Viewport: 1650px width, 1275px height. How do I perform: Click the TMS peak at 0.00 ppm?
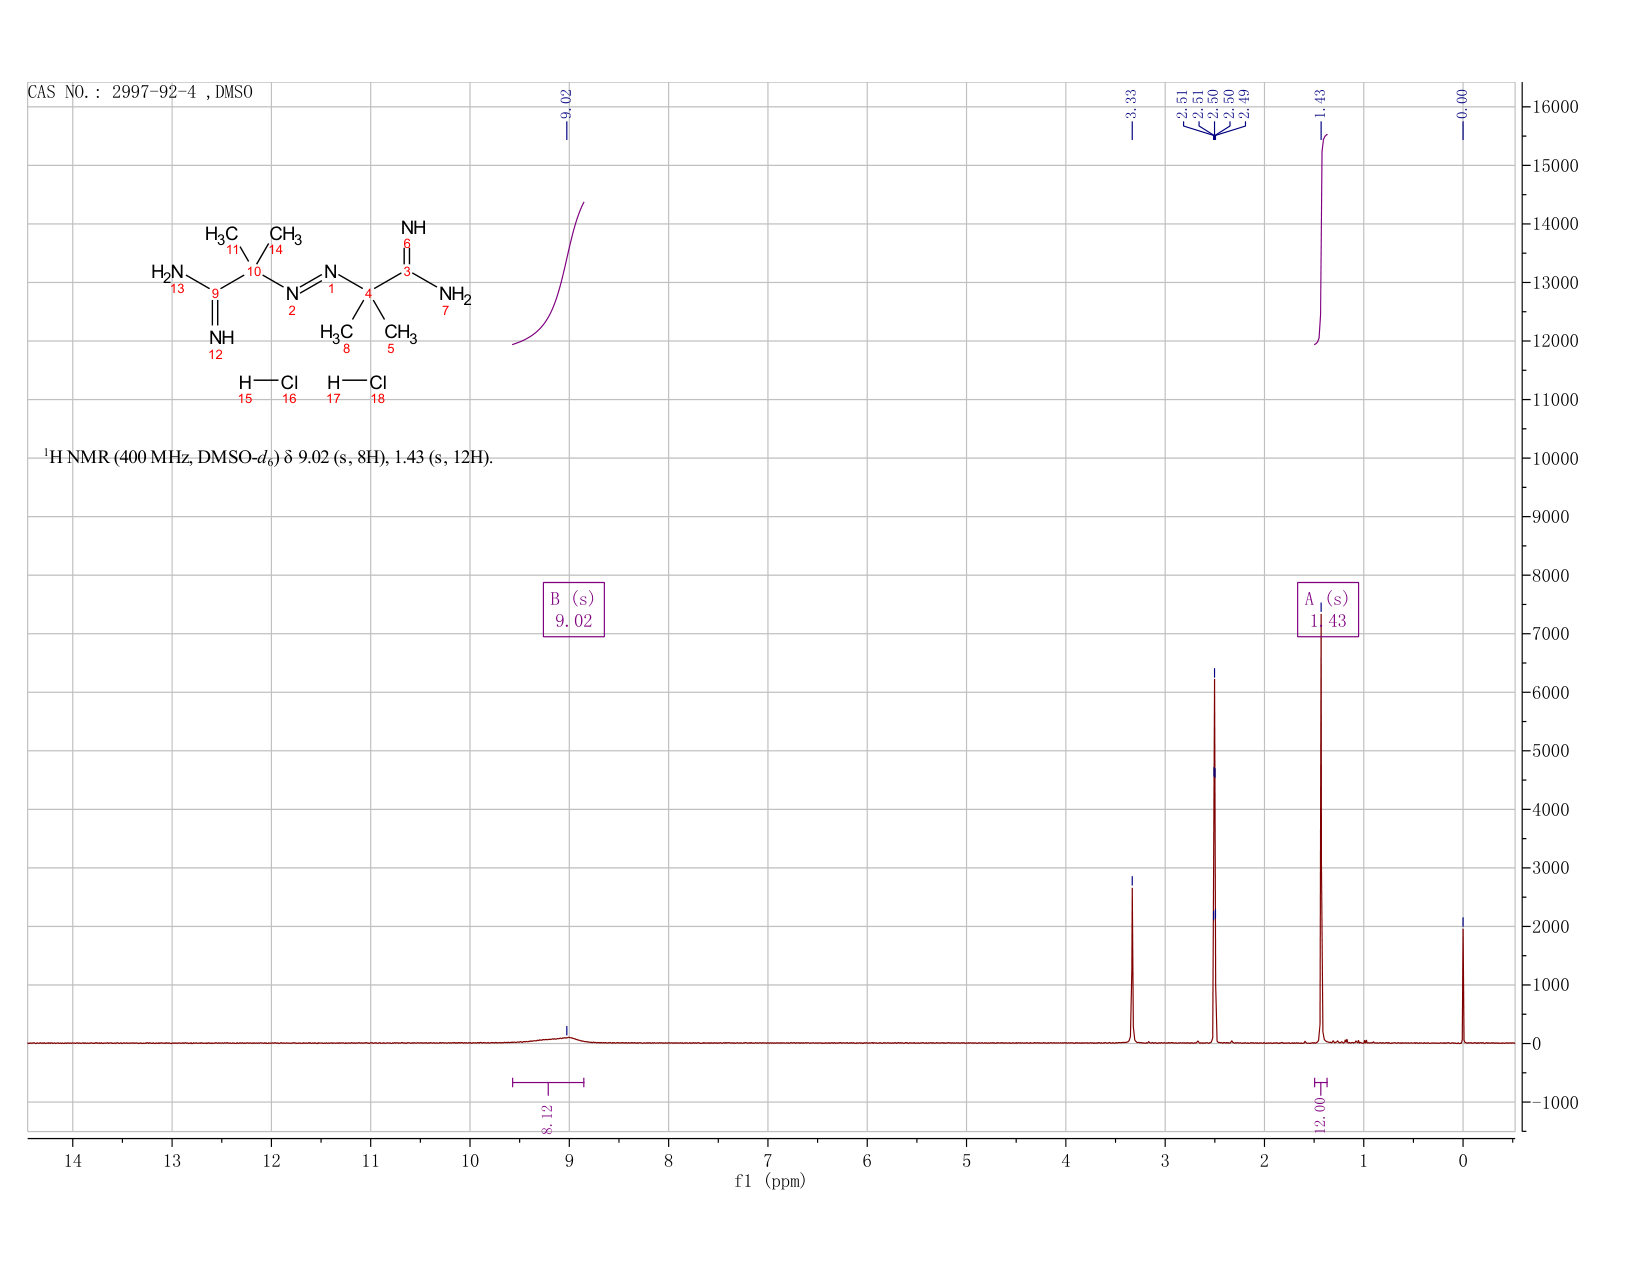click(x=1463, y=985)
